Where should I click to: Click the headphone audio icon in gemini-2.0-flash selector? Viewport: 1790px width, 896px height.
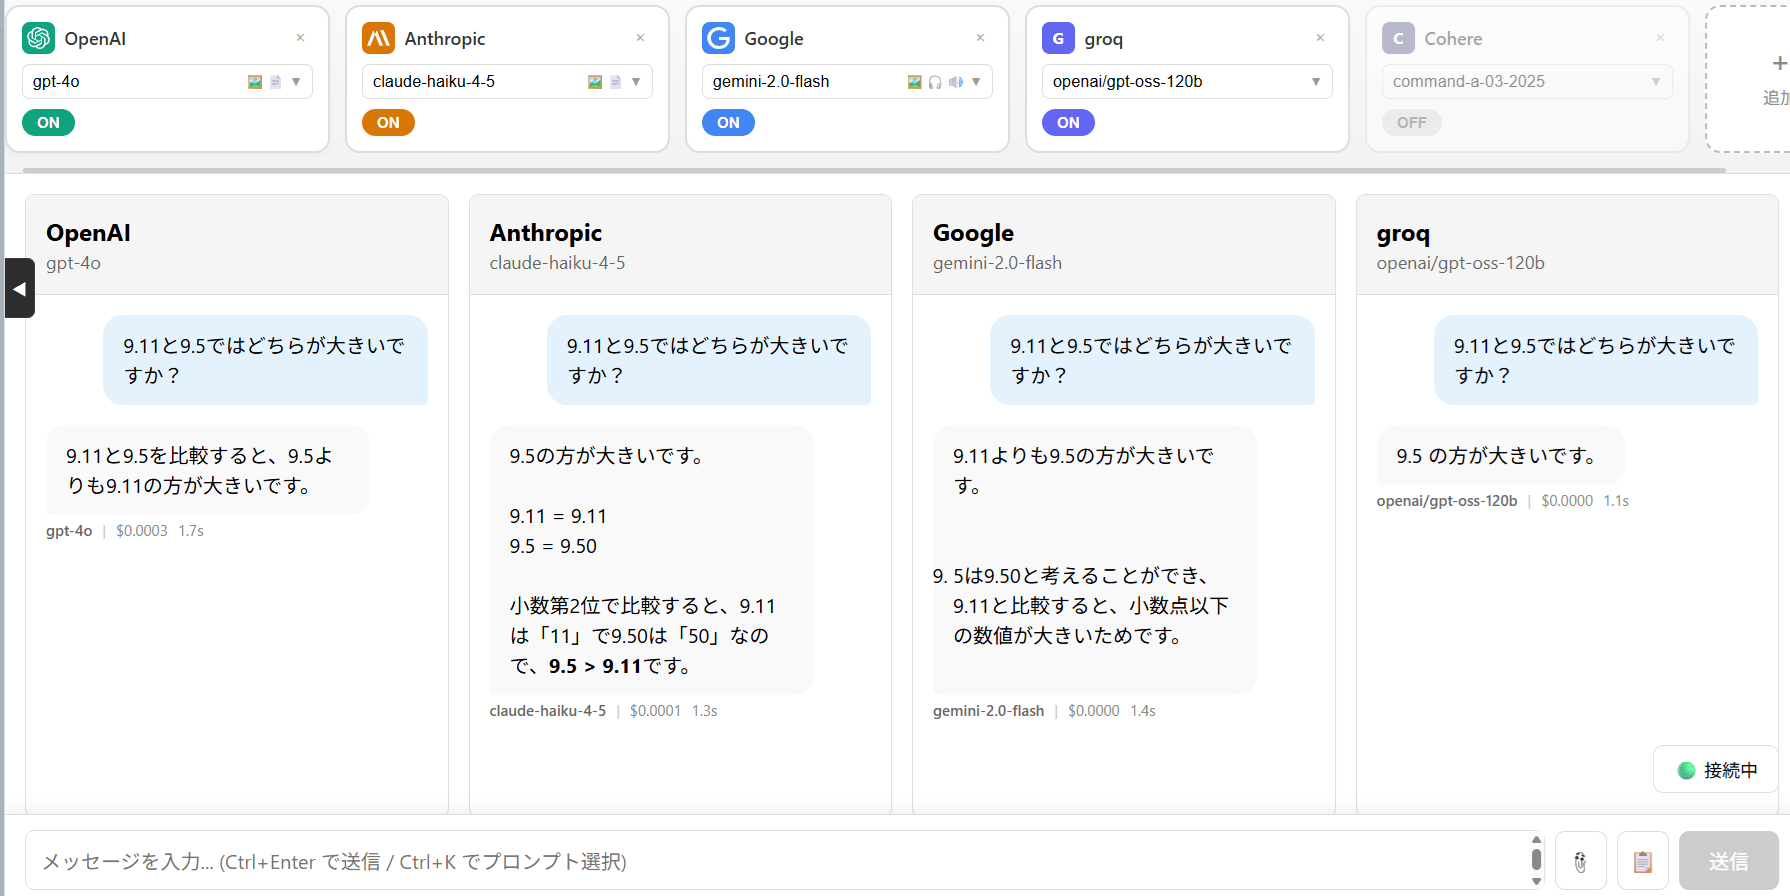(935, 82)
